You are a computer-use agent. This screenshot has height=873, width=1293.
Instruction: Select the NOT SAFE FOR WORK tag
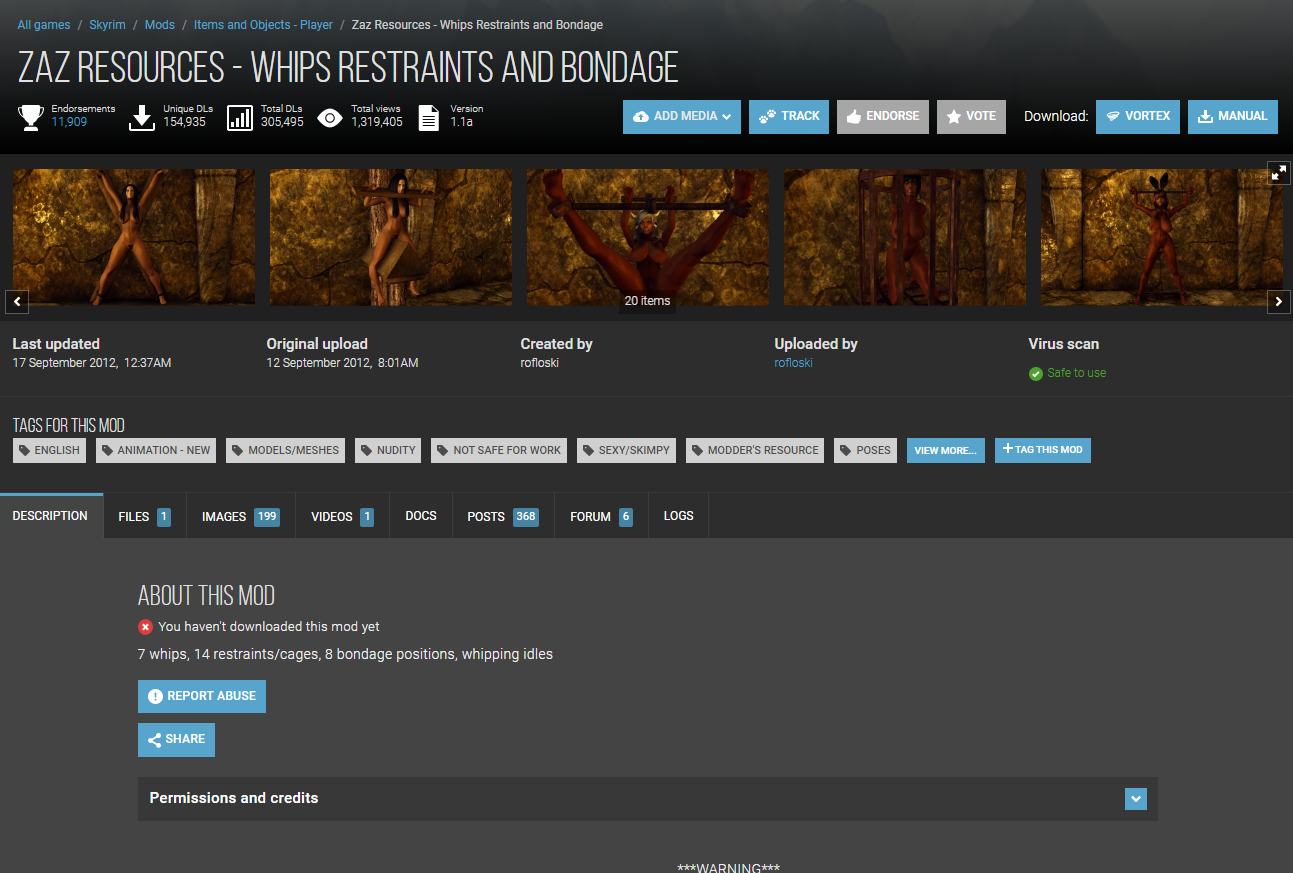pos(499,451)
